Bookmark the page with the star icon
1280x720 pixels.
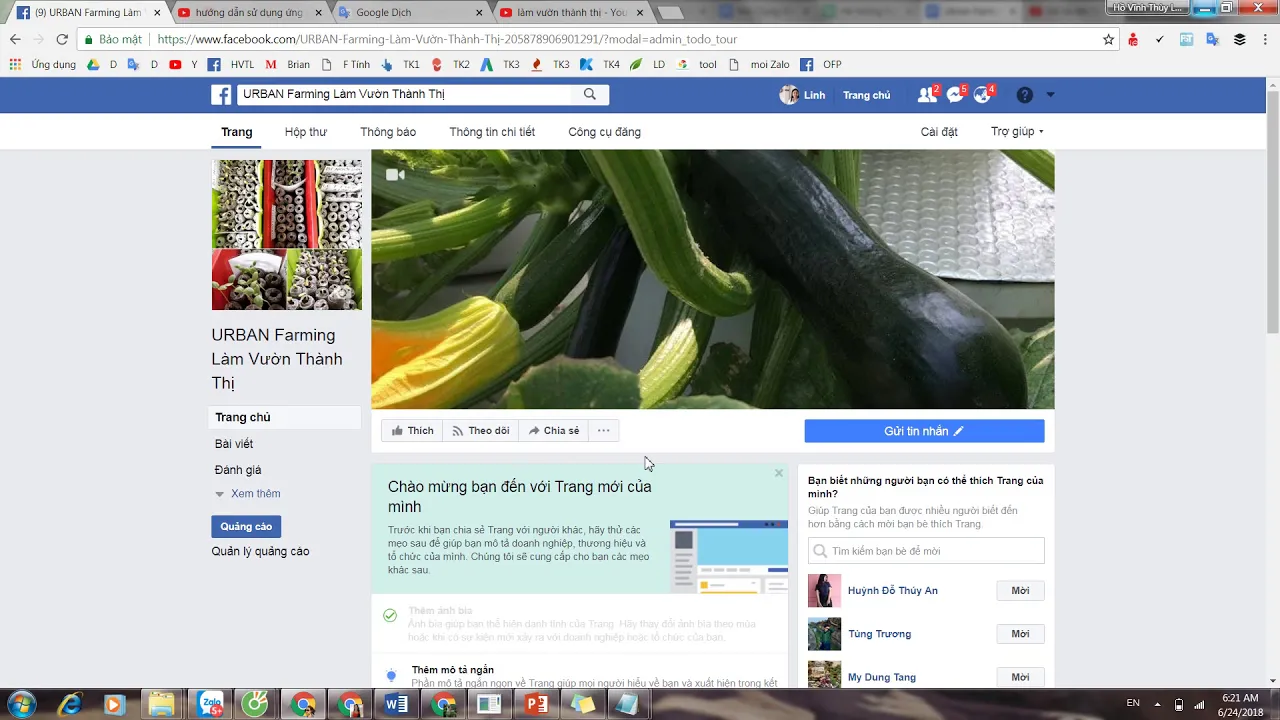coord(1108,39)
